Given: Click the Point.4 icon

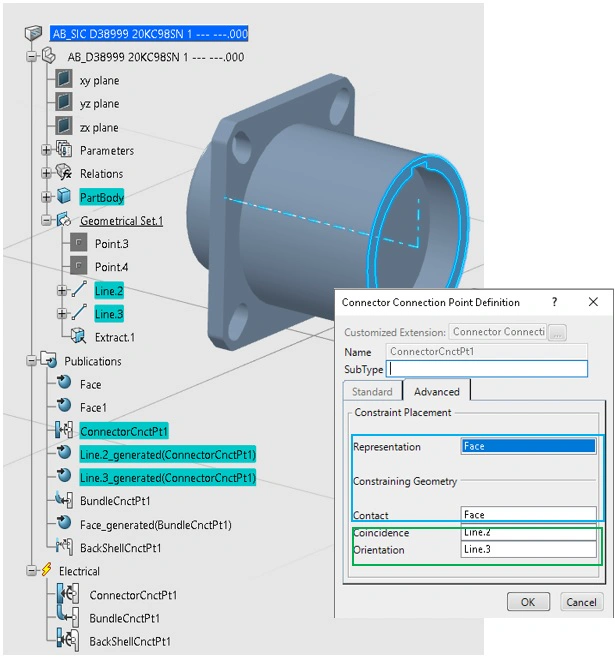Looking at the screenshot, I should click(78, 266).
